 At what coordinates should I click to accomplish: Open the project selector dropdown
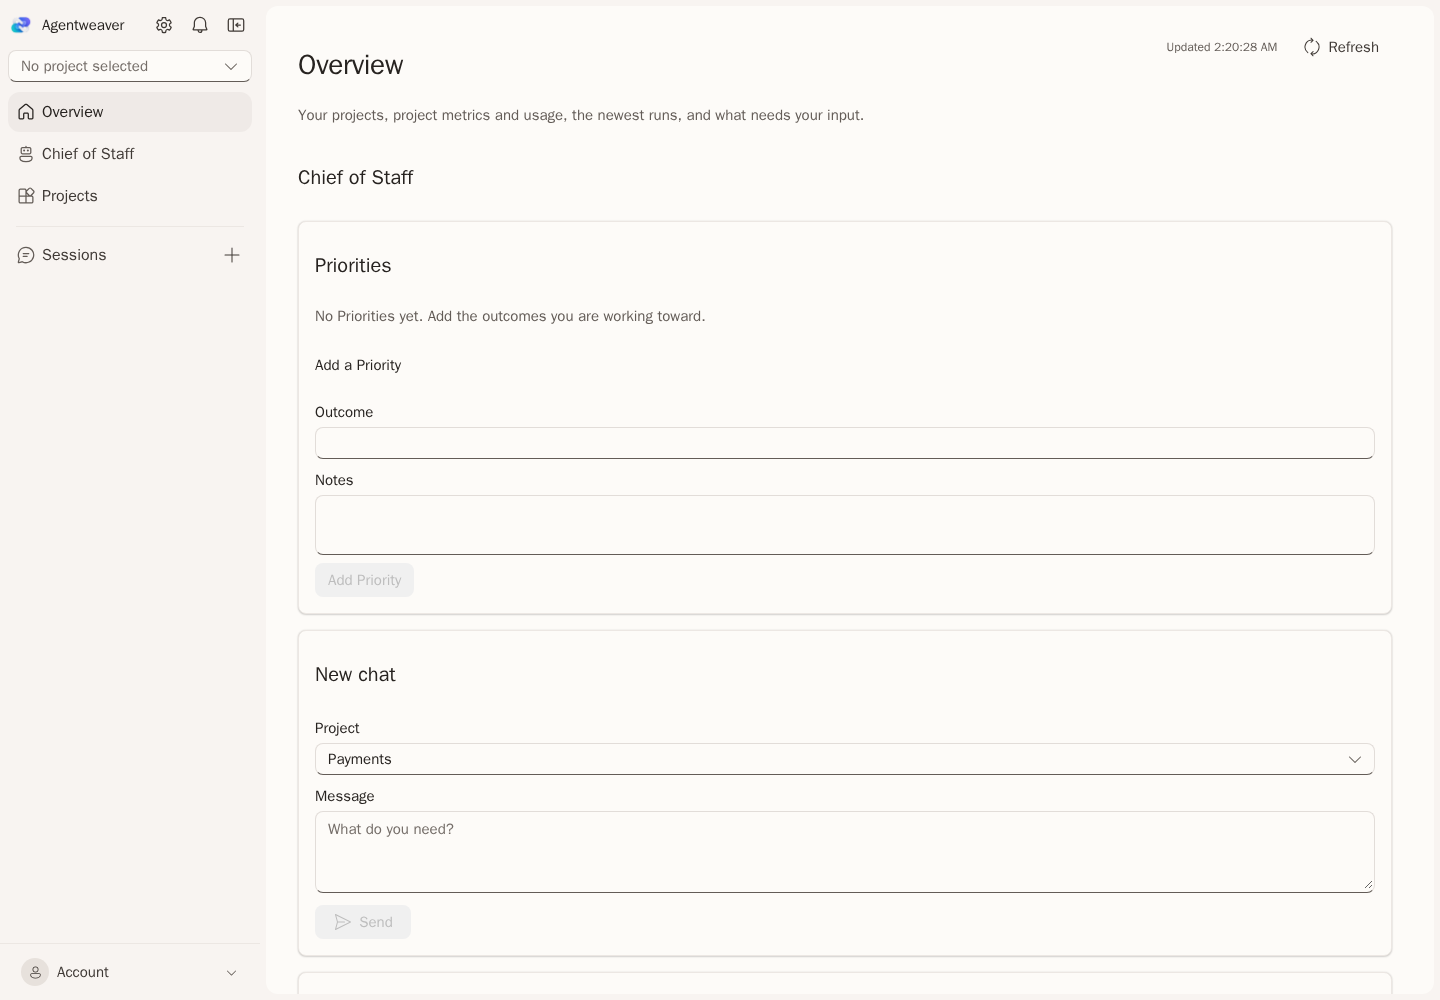pos(130,66)
